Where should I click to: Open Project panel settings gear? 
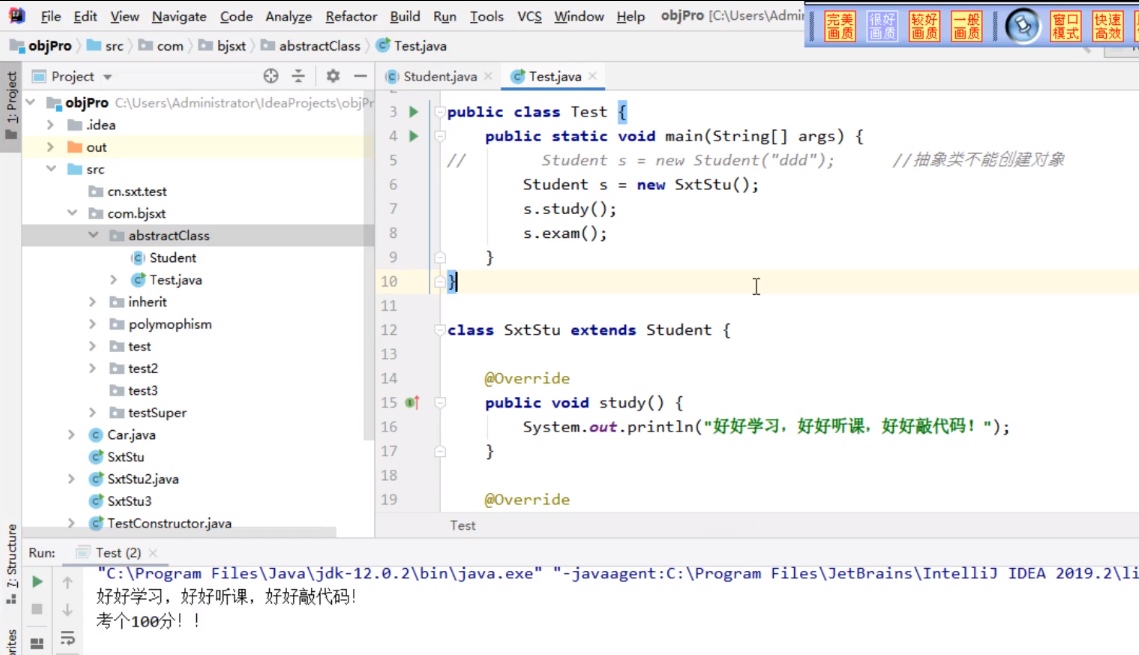point(333,76)
